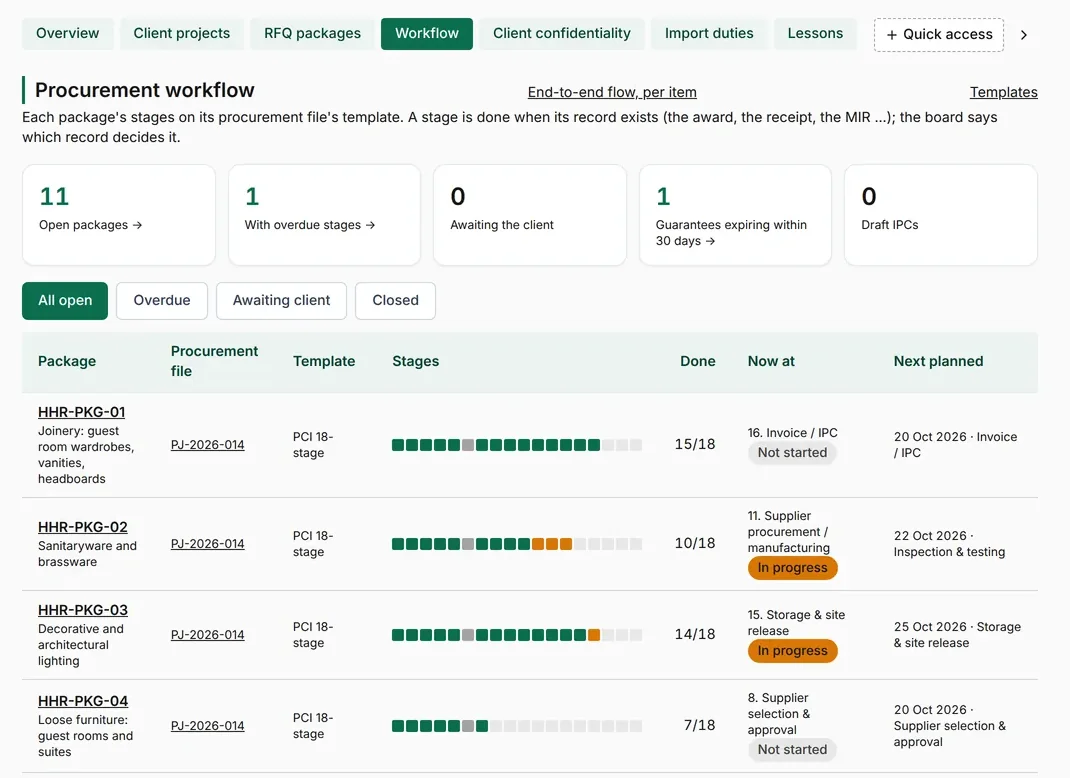This screenshot has height=778, width=1070.
Task: Open PJ-2026-014 in HHR-PKG-04 row
Action: click(x=207, y=725)
